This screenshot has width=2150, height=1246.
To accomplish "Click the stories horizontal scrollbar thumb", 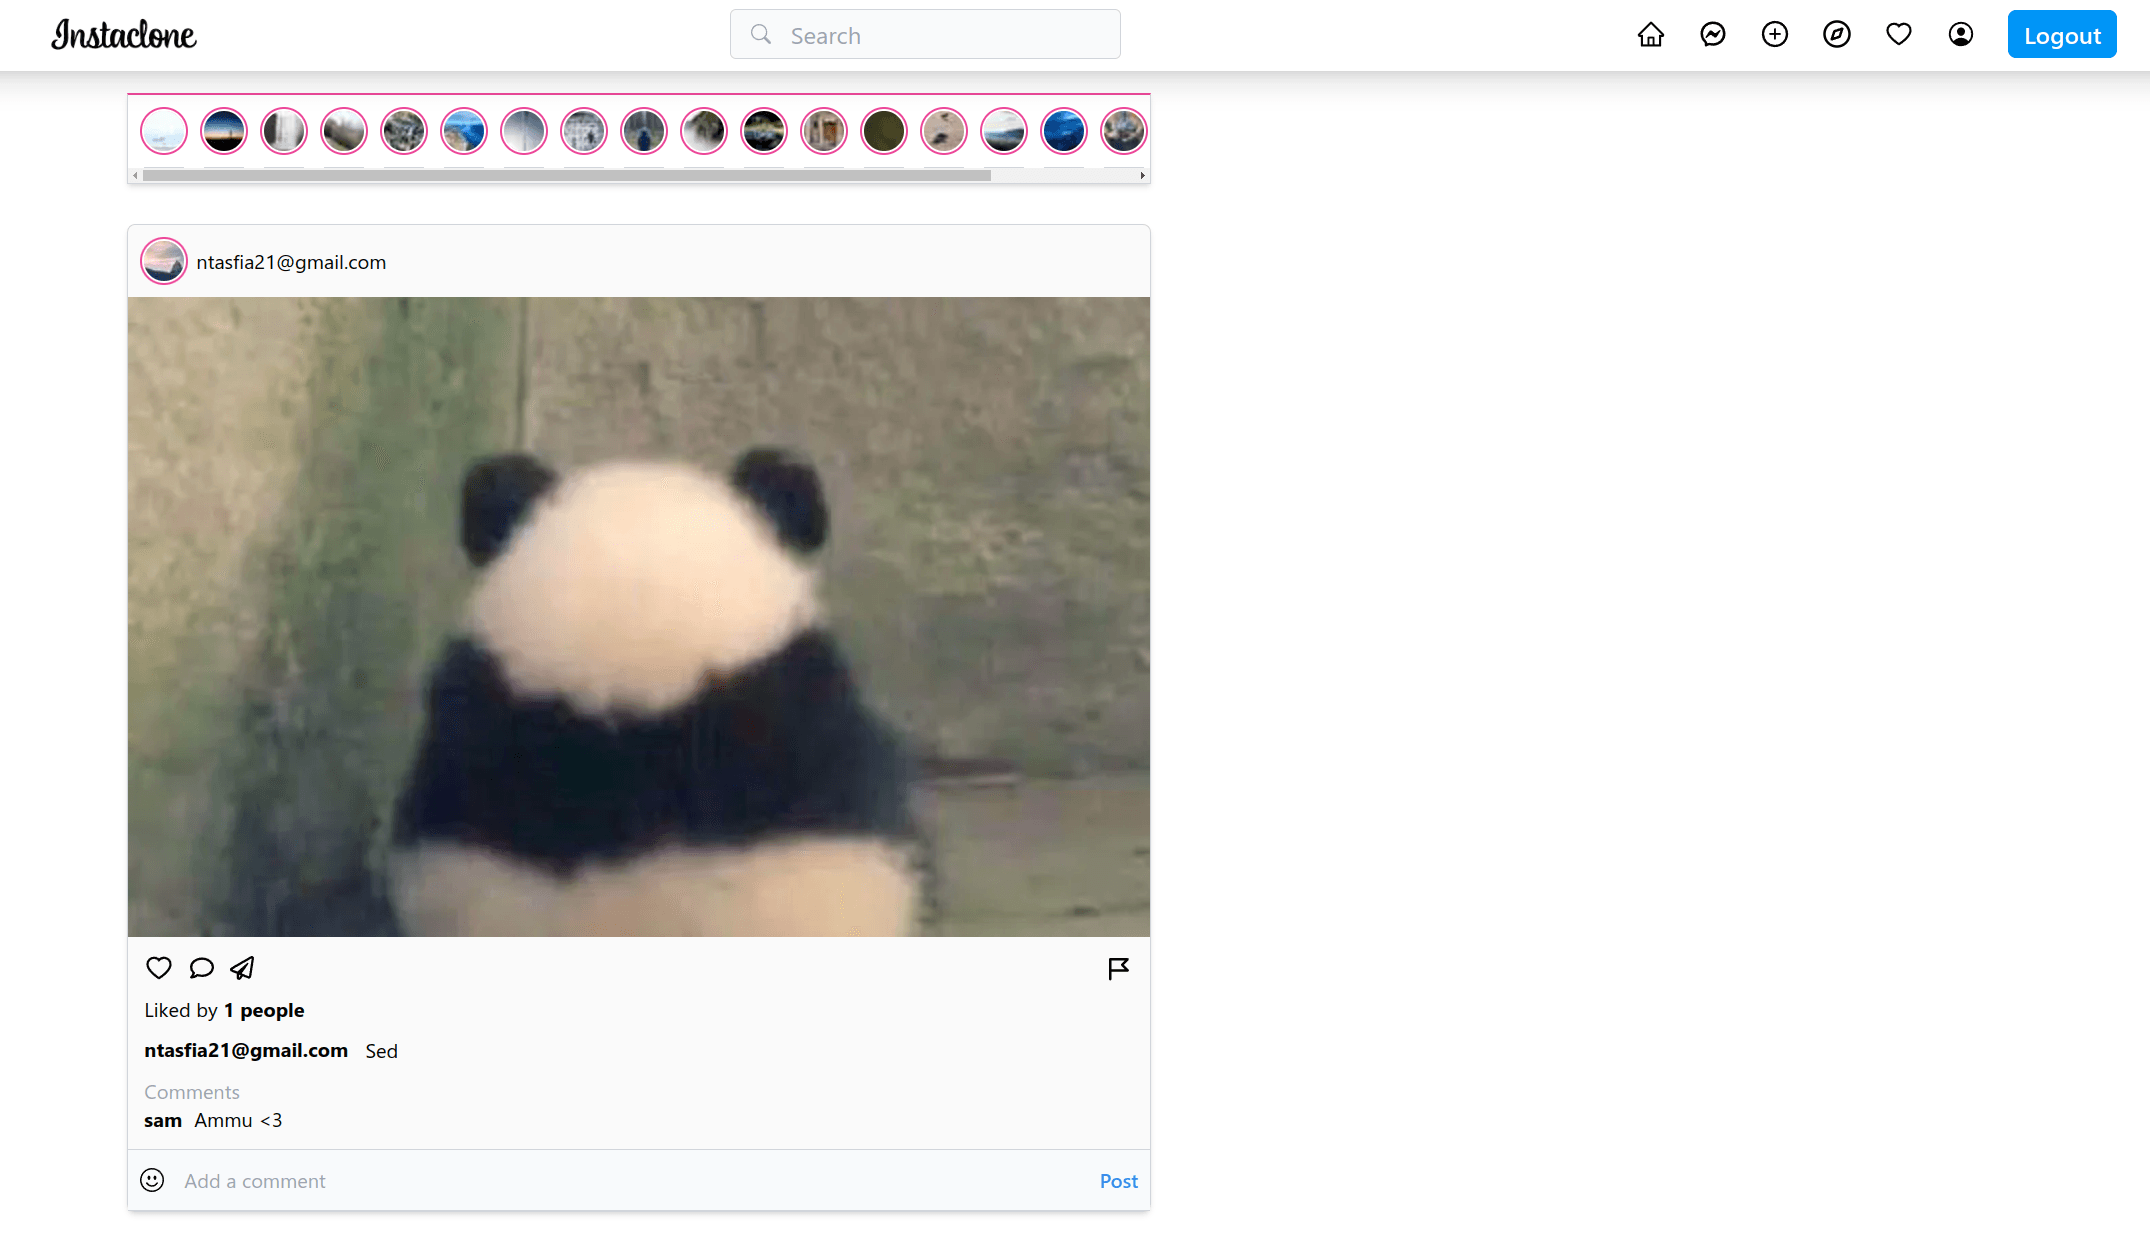I will (566, 175).
